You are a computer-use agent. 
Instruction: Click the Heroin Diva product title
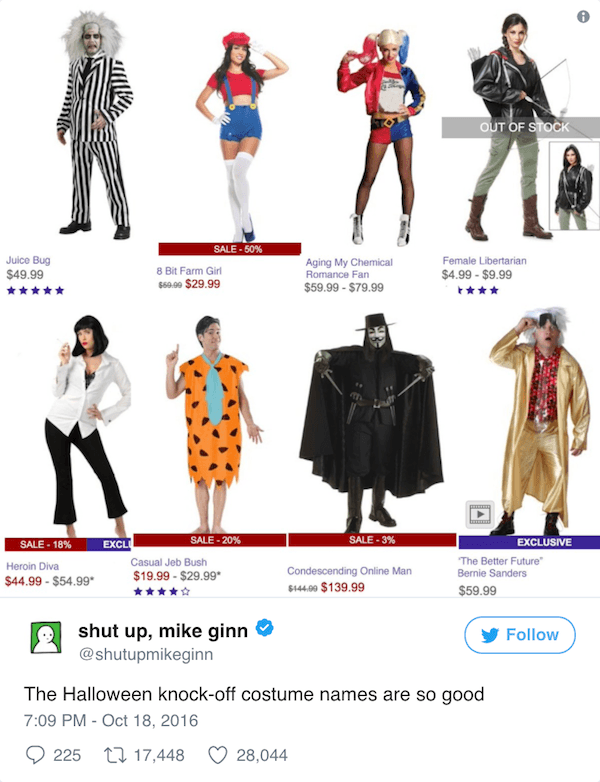tap(32, 566)
